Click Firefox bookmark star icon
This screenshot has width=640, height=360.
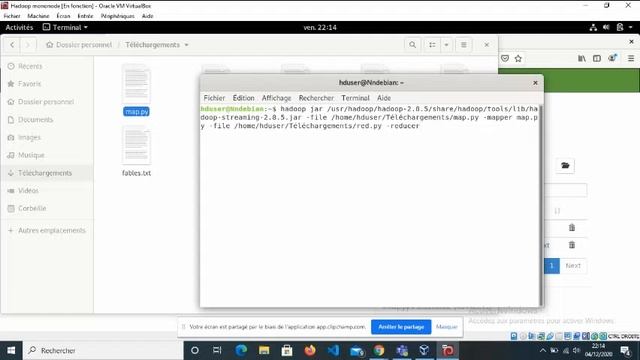point(518,58)
